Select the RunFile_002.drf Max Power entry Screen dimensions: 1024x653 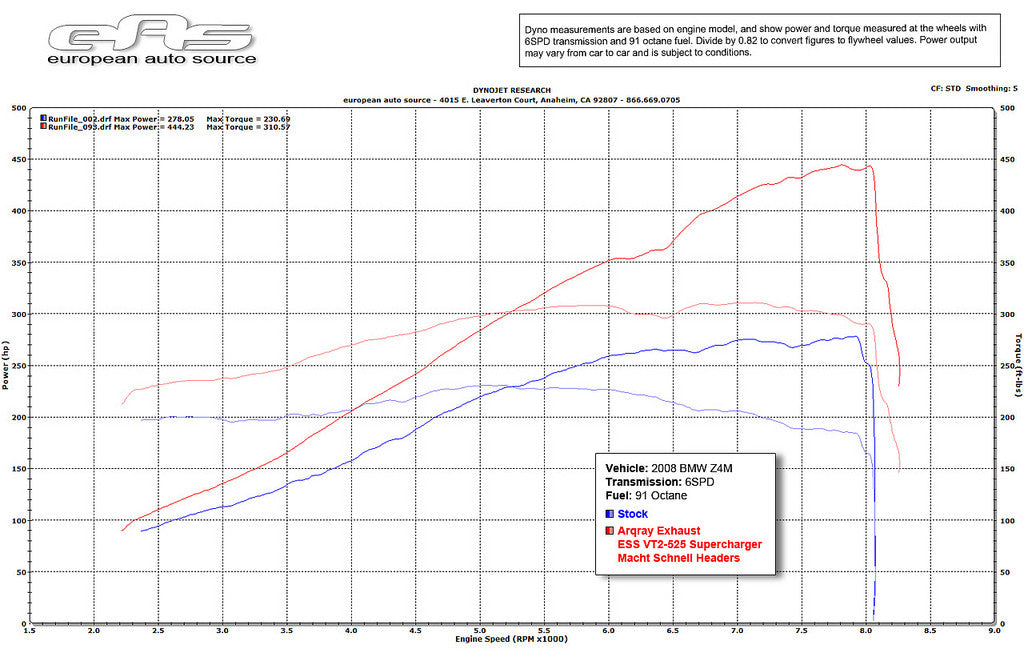click(119, 118)
